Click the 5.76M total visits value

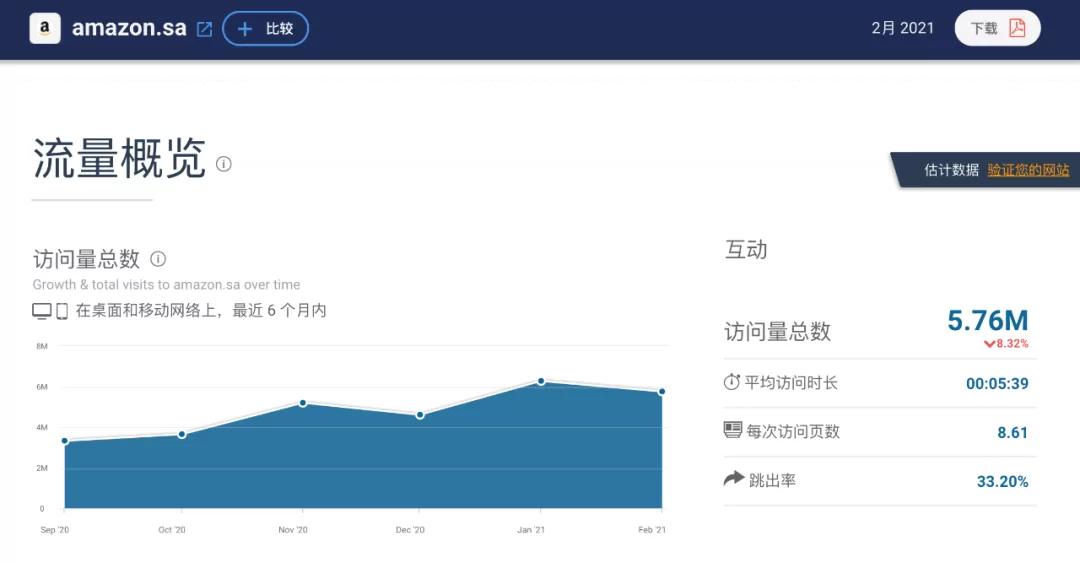pos(988,320)
